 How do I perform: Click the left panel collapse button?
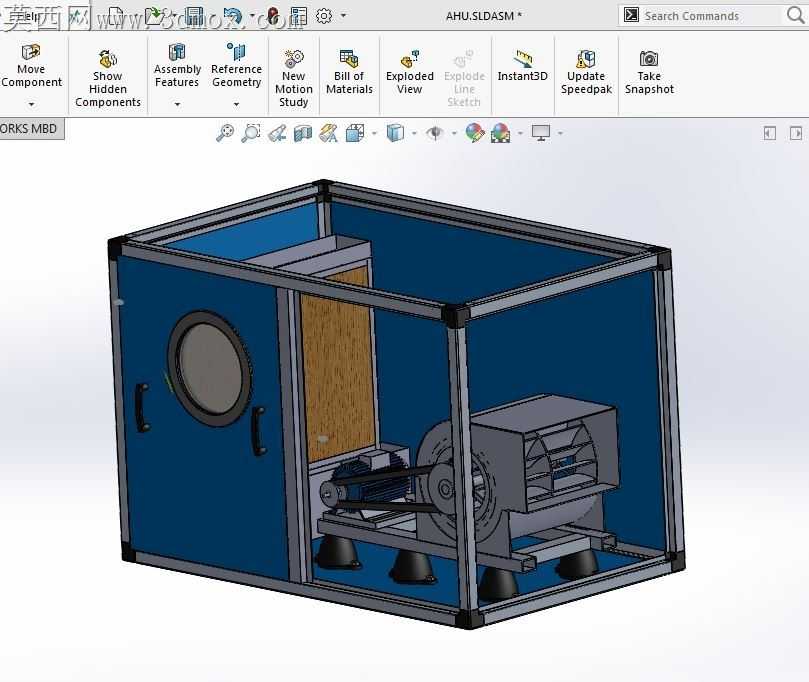(769, 134)
